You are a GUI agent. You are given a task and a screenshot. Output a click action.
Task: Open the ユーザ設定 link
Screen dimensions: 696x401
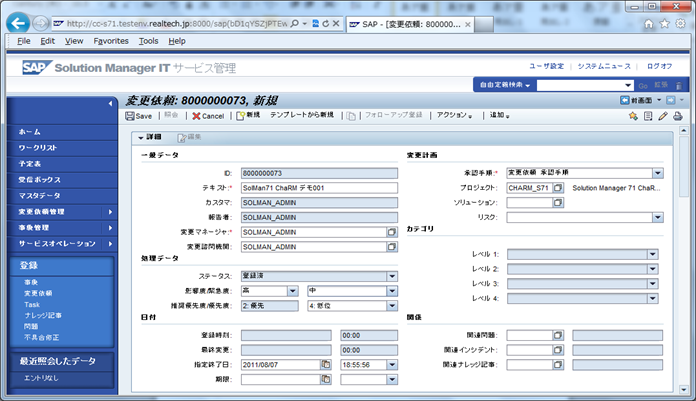[x=546, y=66]
